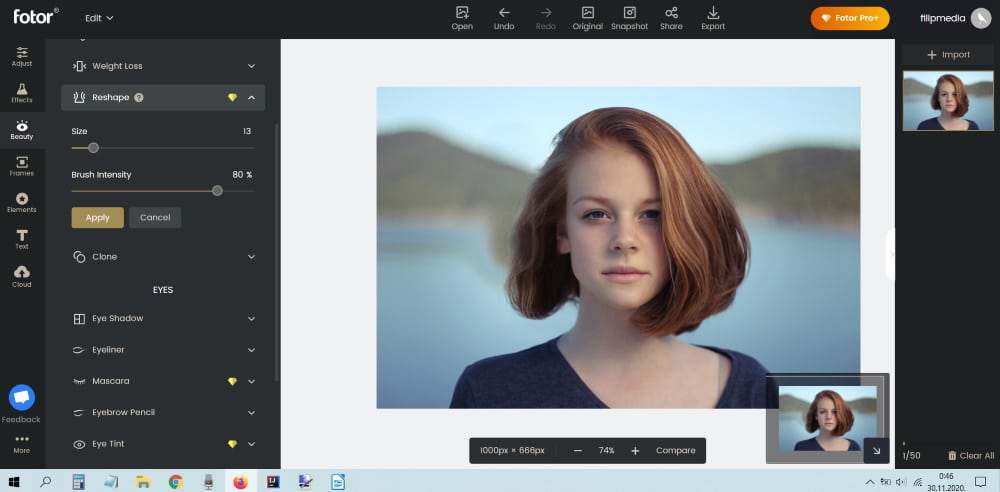Open the Frames tab in sidebar
The image size is (1000, 492).
pyautogui.click(x=22, y=166)
